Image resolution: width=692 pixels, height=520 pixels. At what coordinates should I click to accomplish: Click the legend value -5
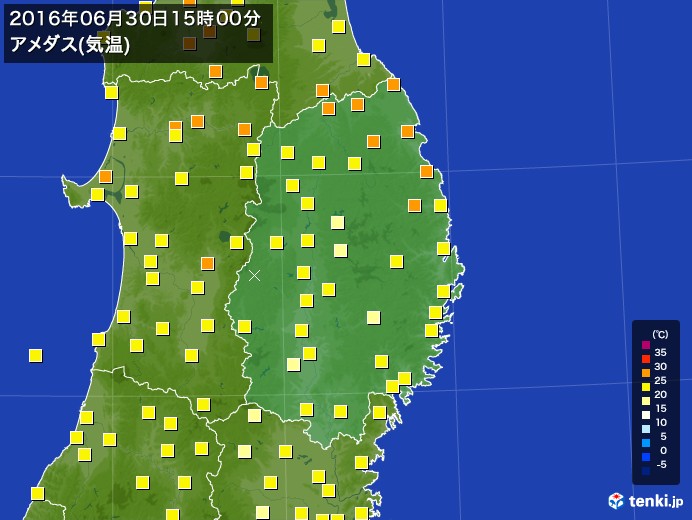coord(662,464)
